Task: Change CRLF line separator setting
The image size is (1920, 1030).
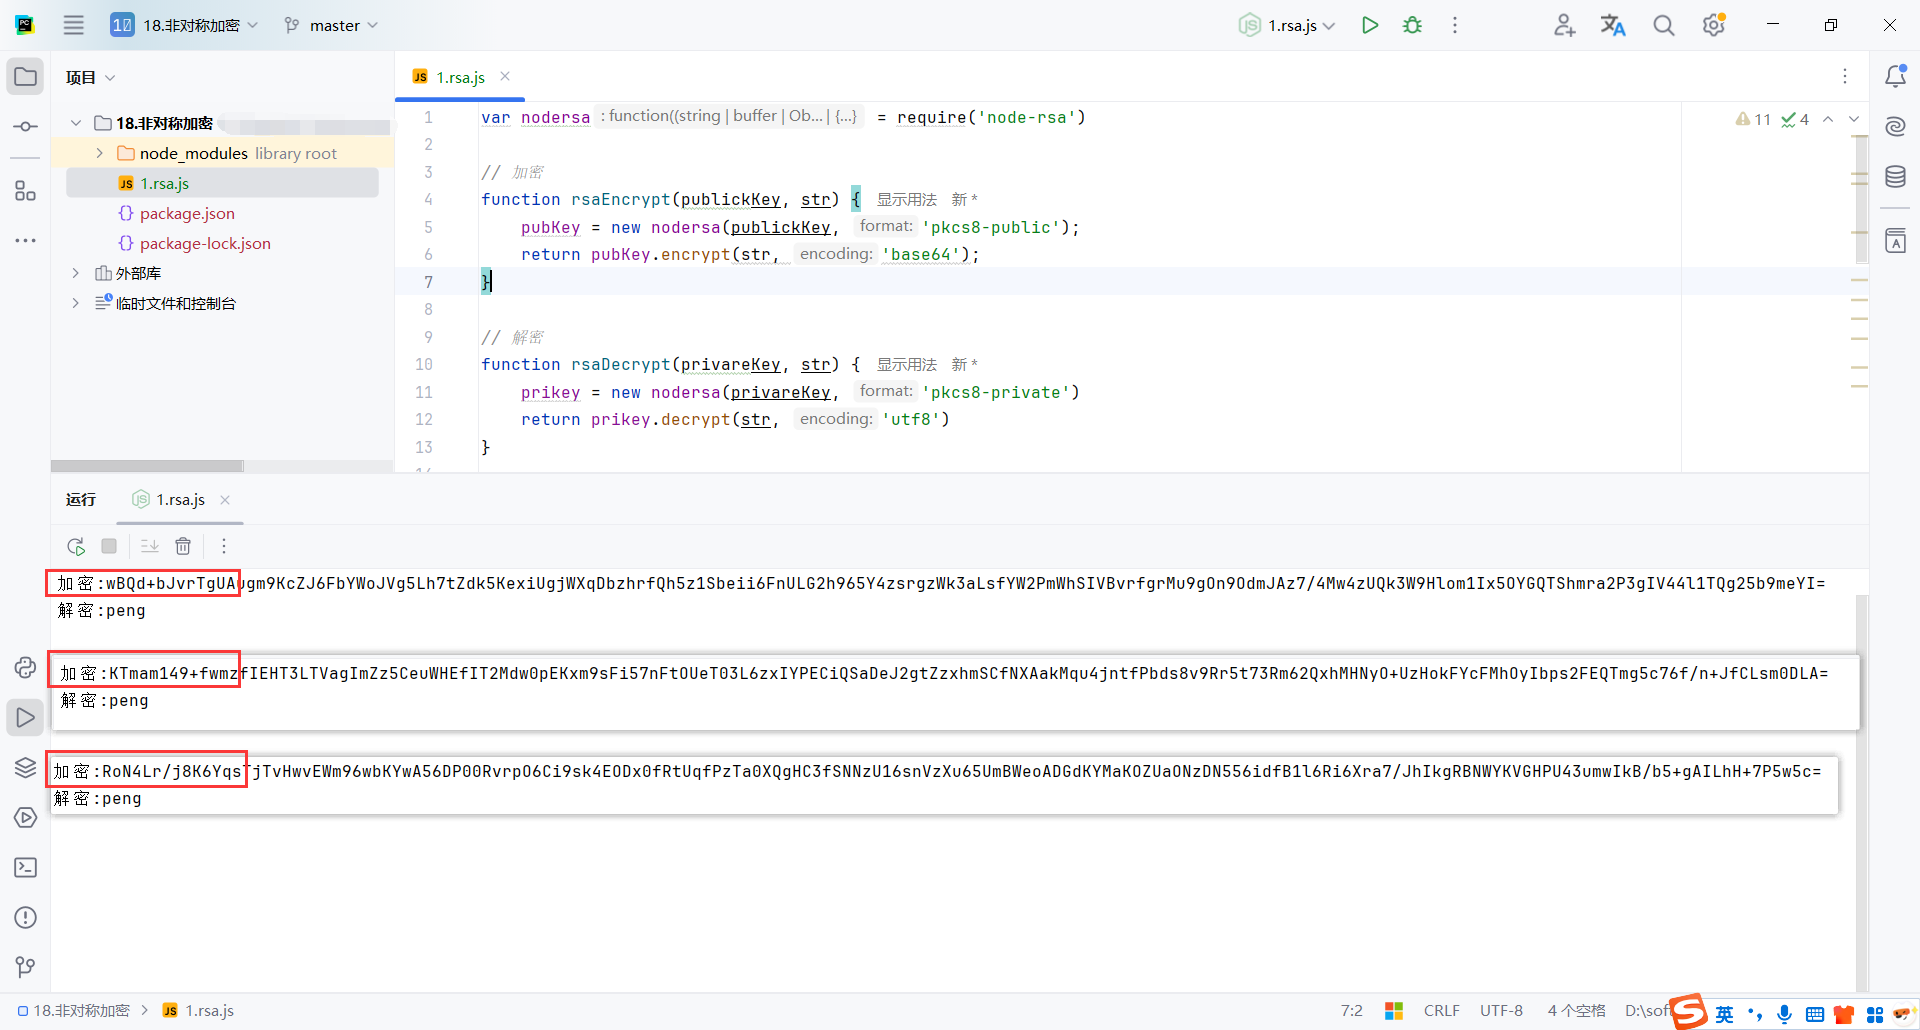Action: click(x=1442, y=1011)
